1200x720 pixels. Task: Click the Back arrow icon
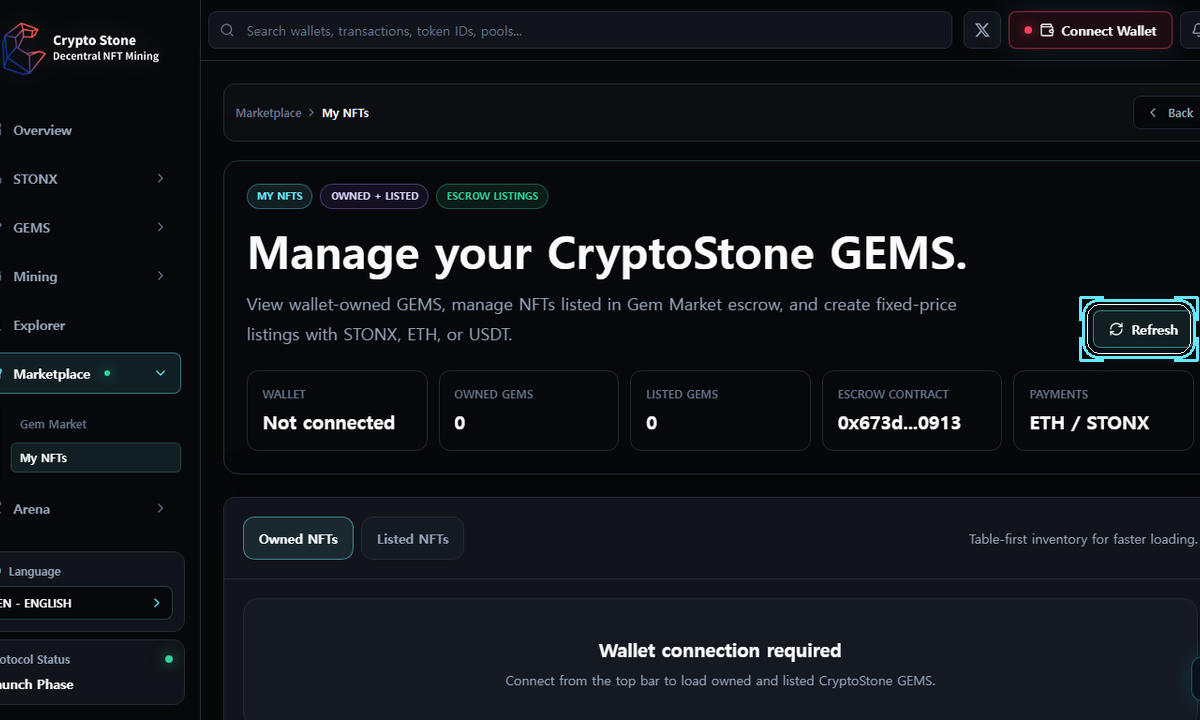pos(1153,113)
